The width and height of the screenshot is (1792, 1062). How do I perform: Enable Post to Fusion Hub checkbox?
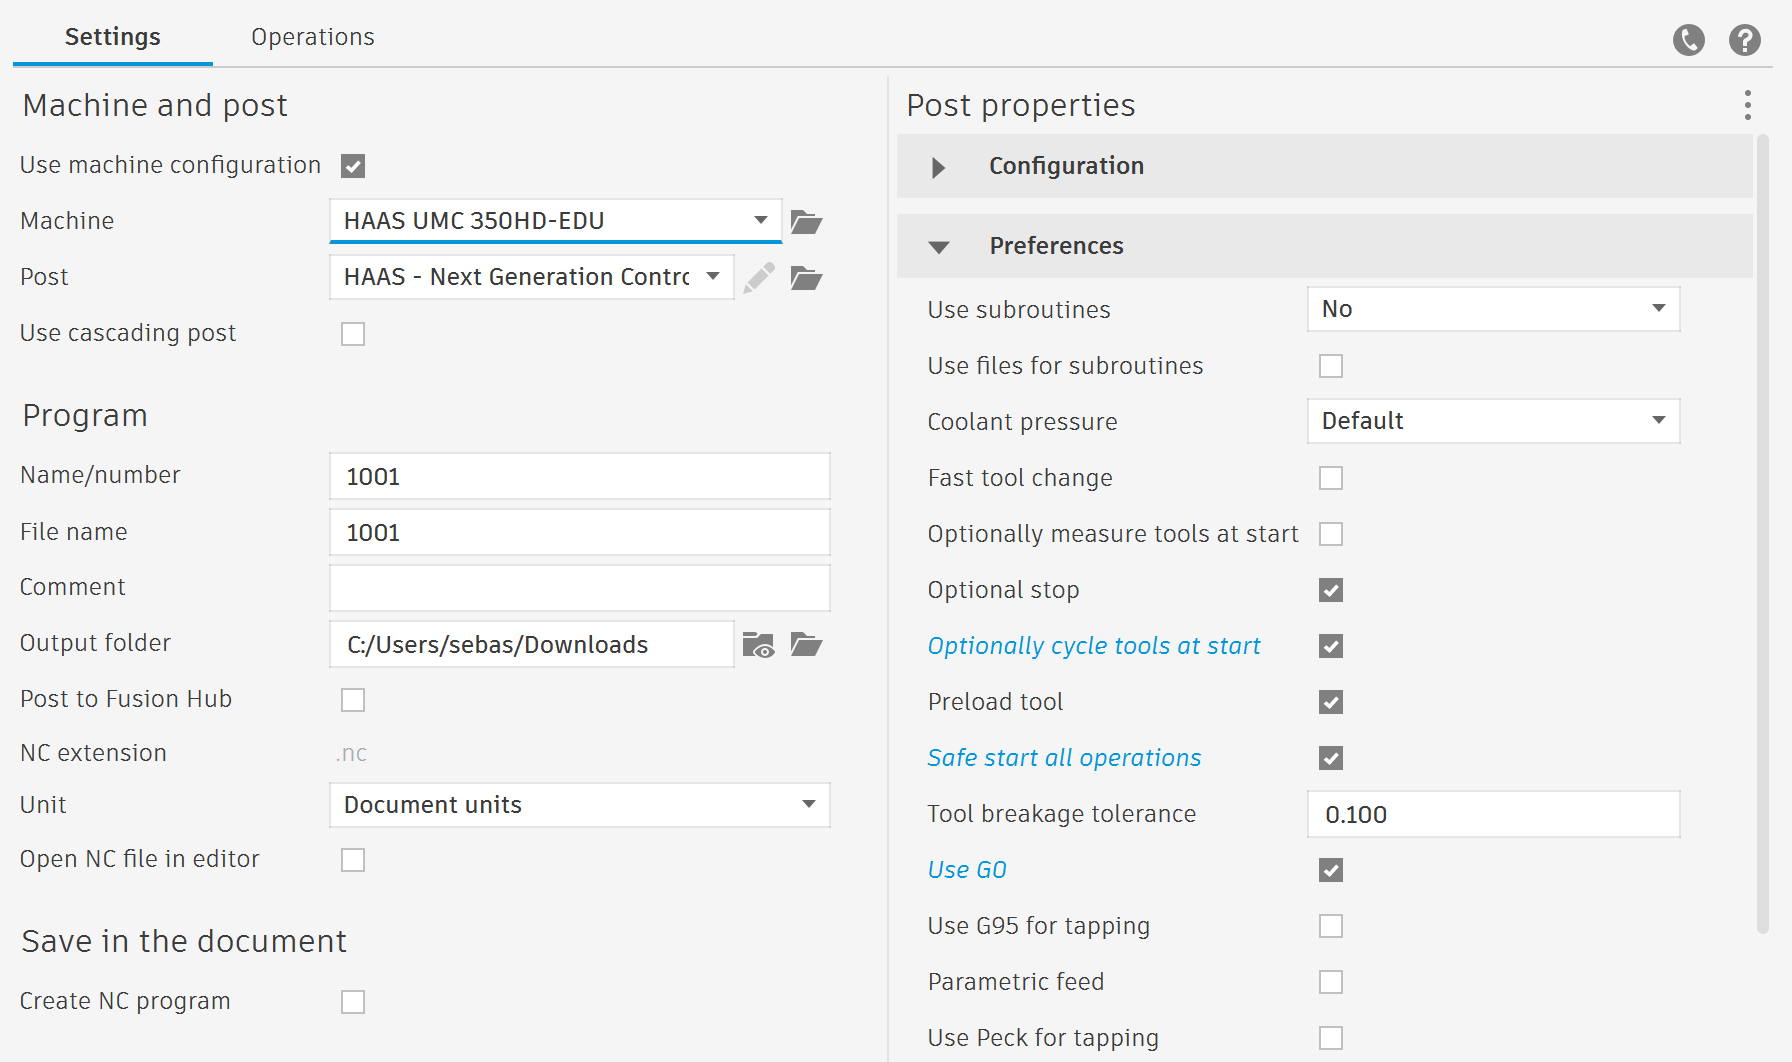353,700
